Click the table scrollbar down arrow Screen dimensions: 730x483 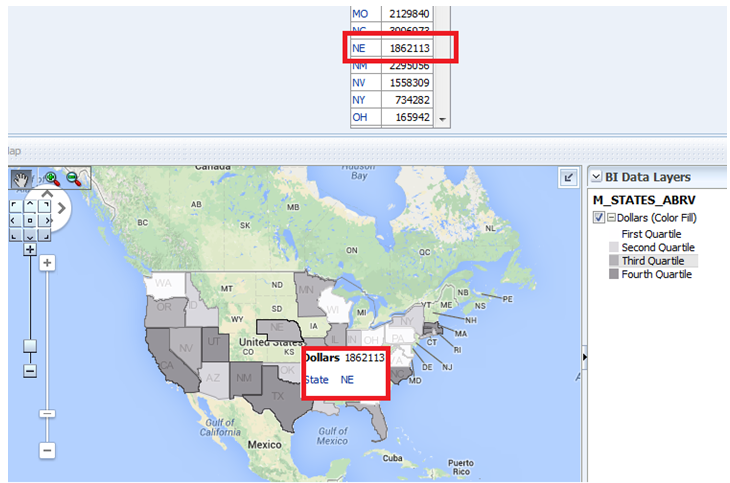[x=442, y=120]
